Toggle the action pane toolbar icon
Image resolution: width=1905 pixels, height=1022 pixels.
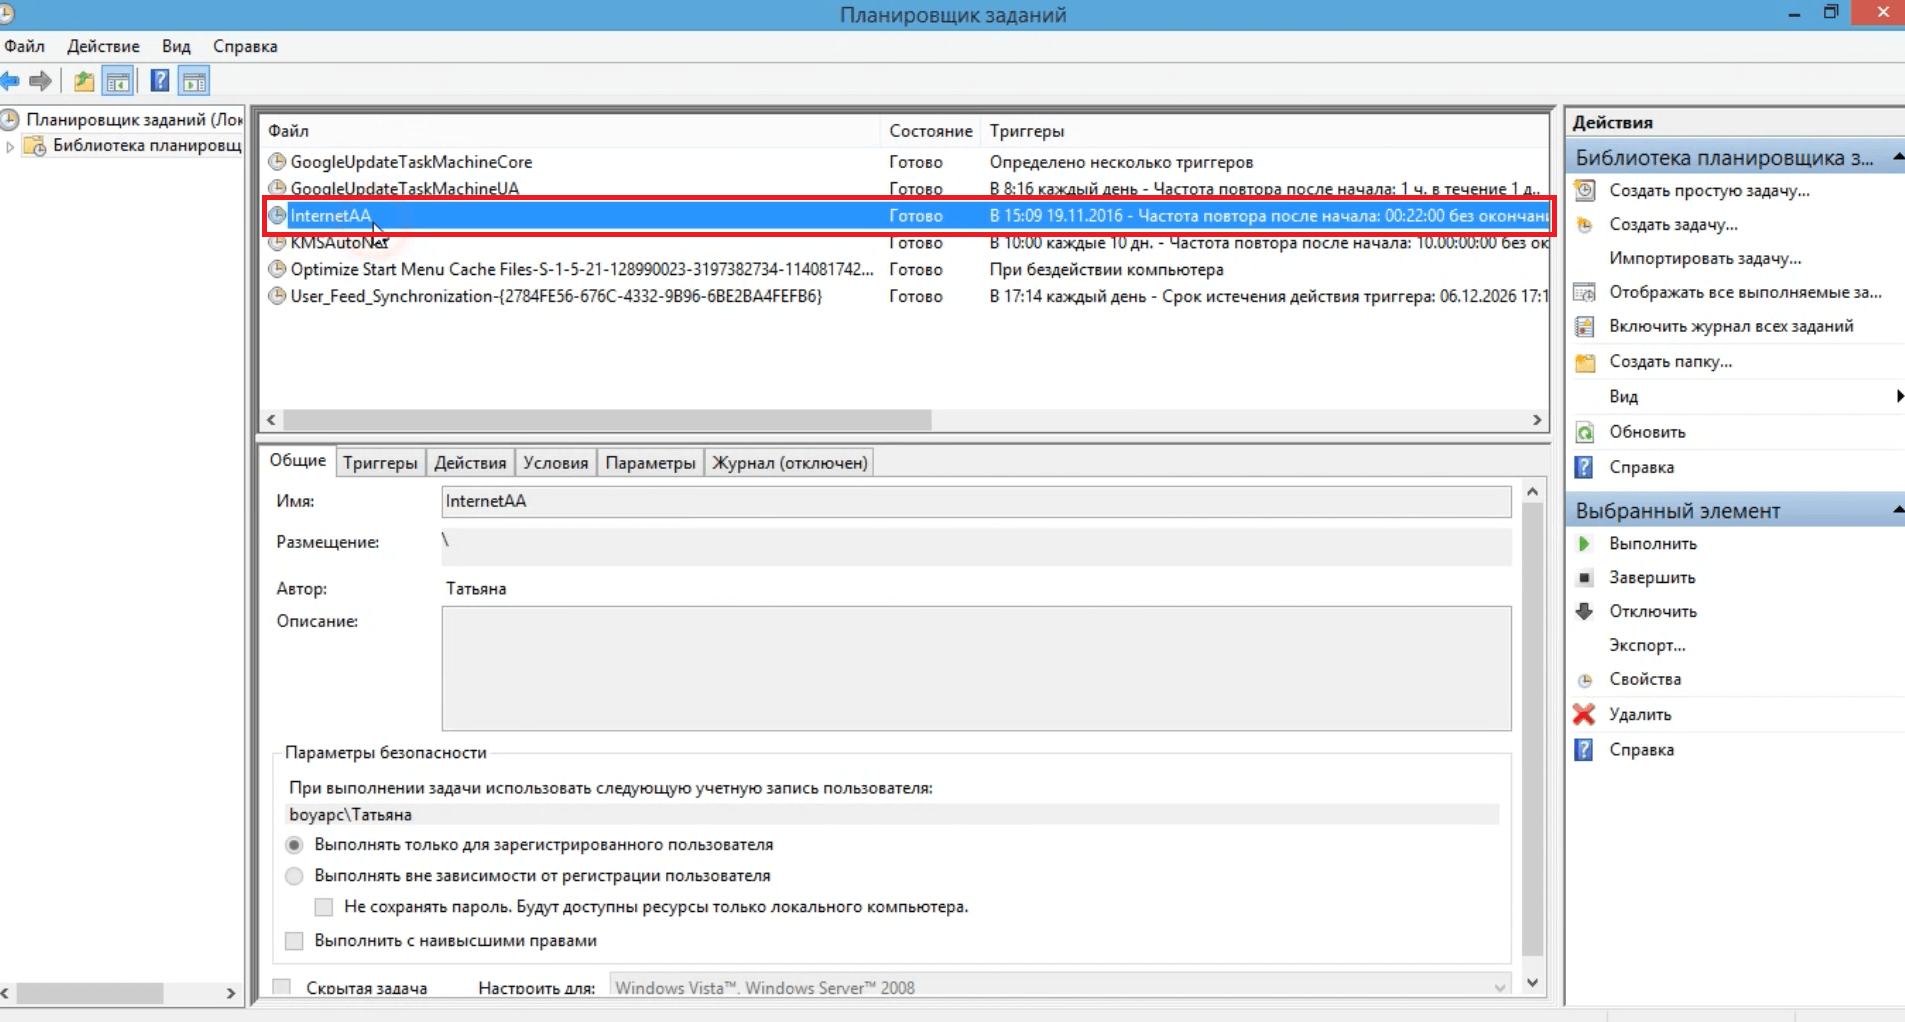[194, 81]
